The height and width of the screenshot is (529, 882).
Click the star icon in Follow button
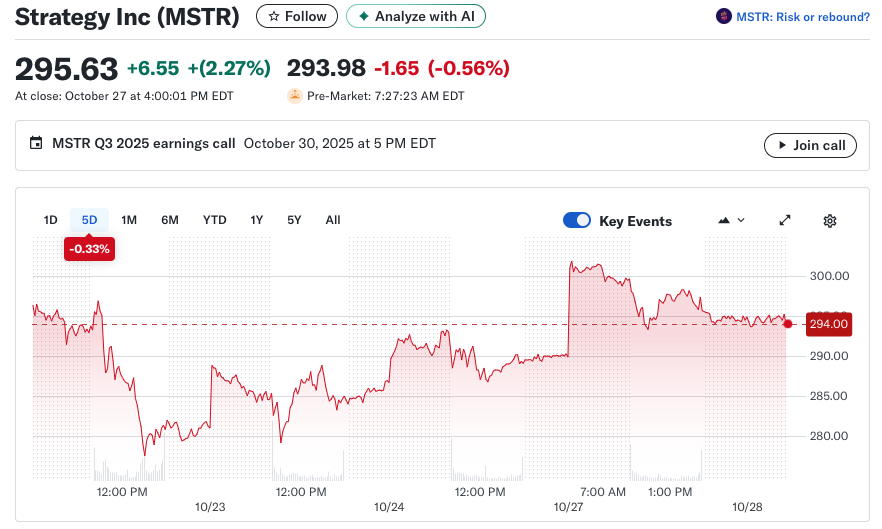(x=274, y=16)
